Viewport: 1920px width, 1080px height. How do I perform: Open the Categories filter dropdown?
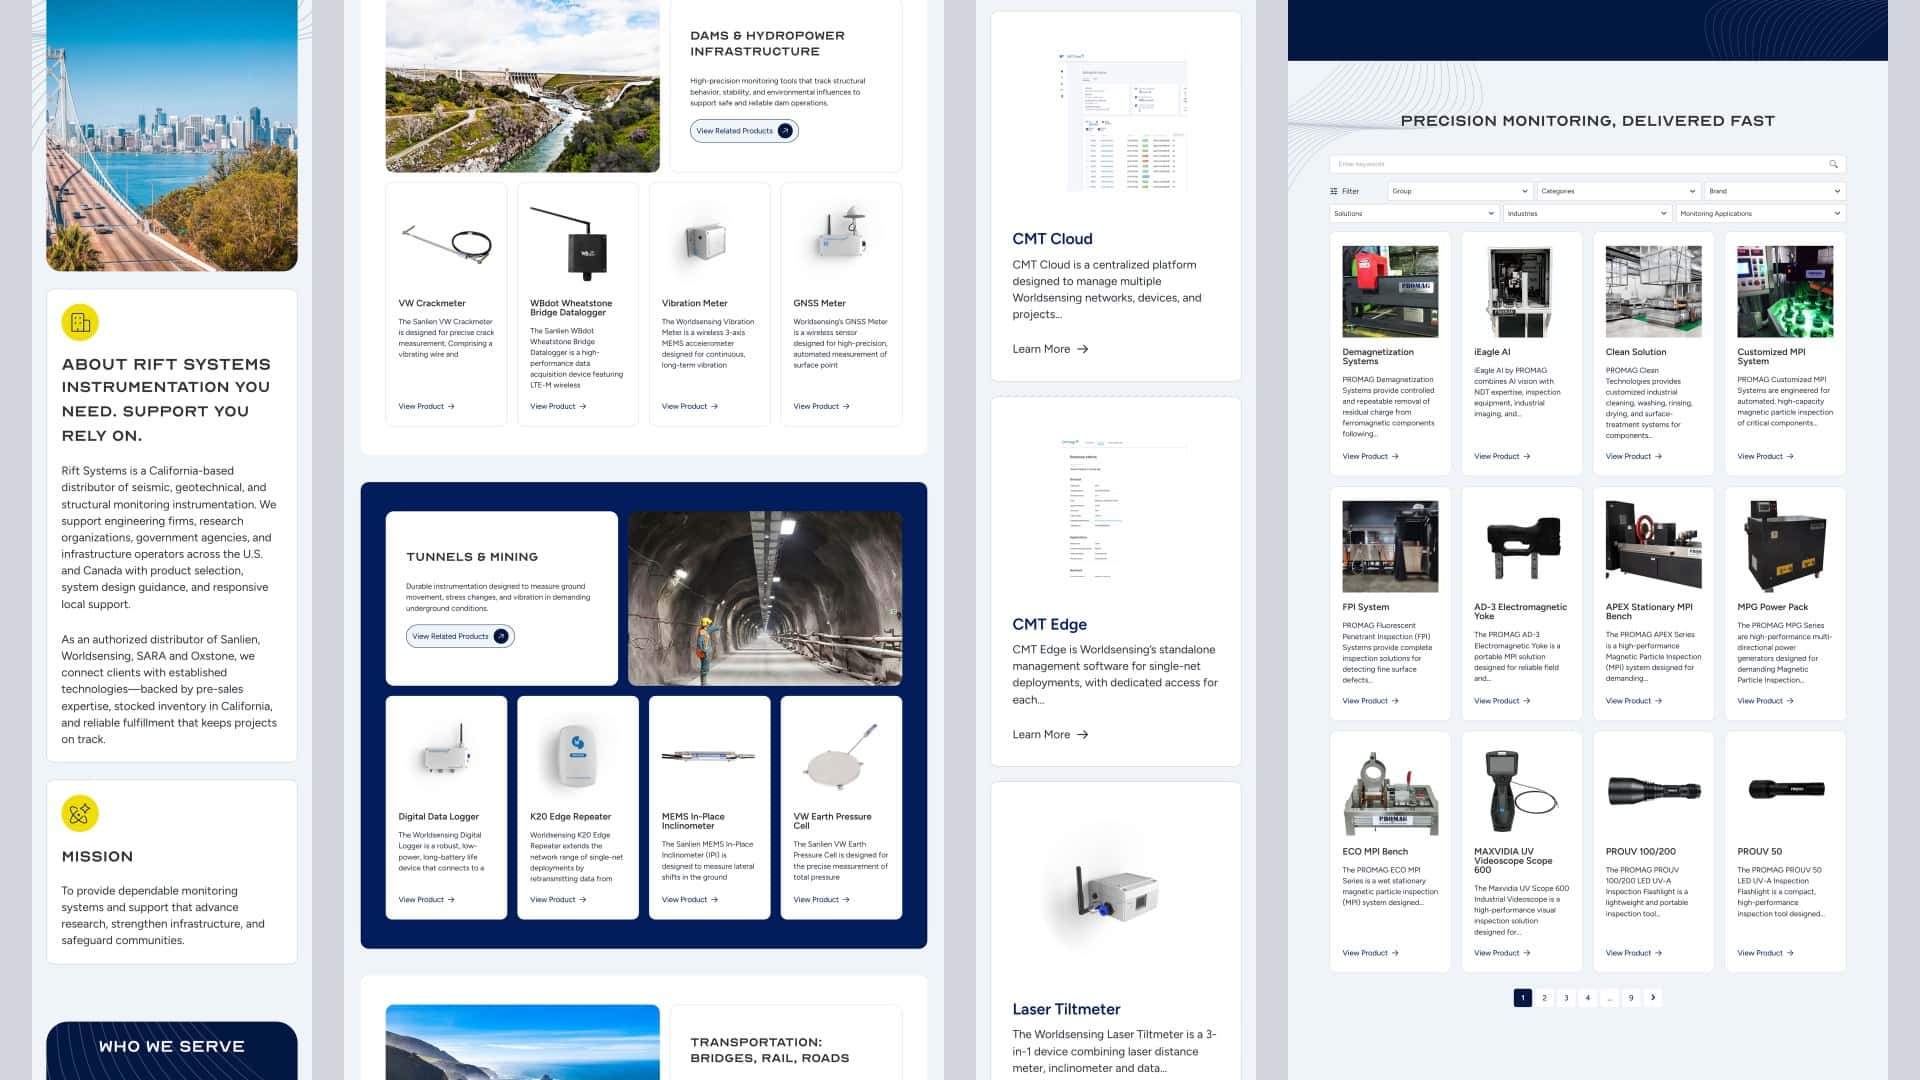click(1618, 191)
